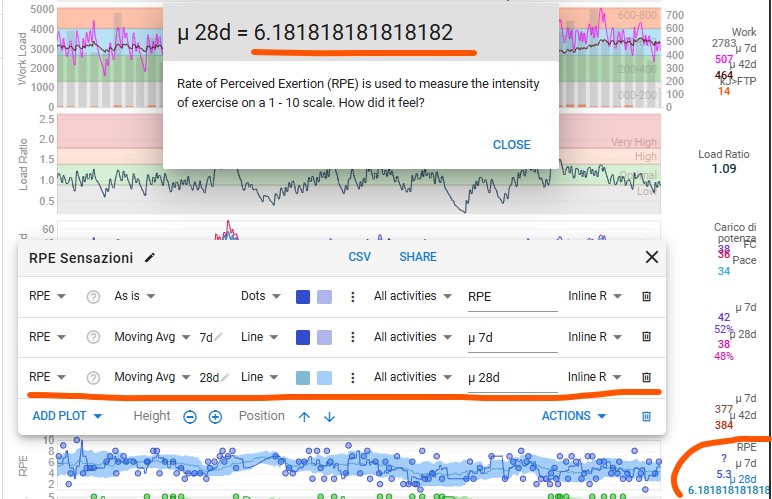This screenshot has width=772, height=499.
Task: Open the ADD PLOT menu
Action: coord(67,416)
